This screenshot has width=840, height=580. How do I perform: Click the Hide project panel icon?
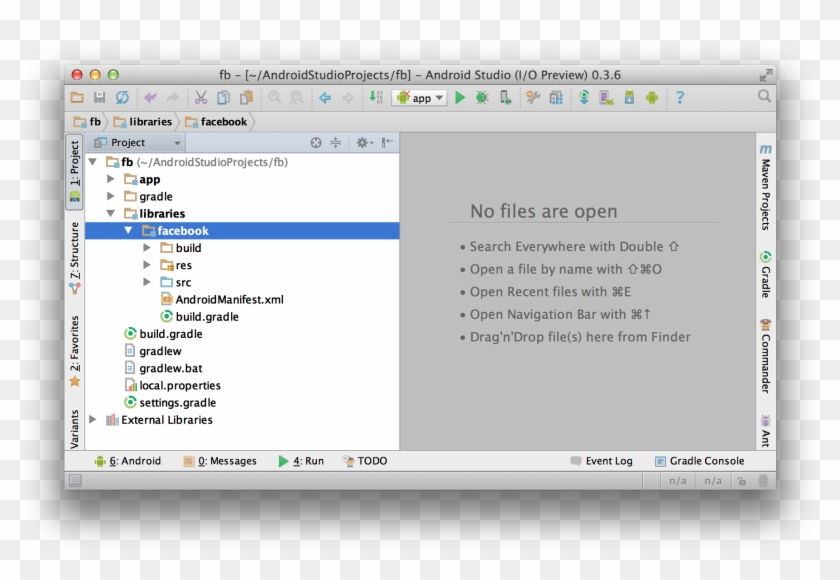(x=387, y=142)
